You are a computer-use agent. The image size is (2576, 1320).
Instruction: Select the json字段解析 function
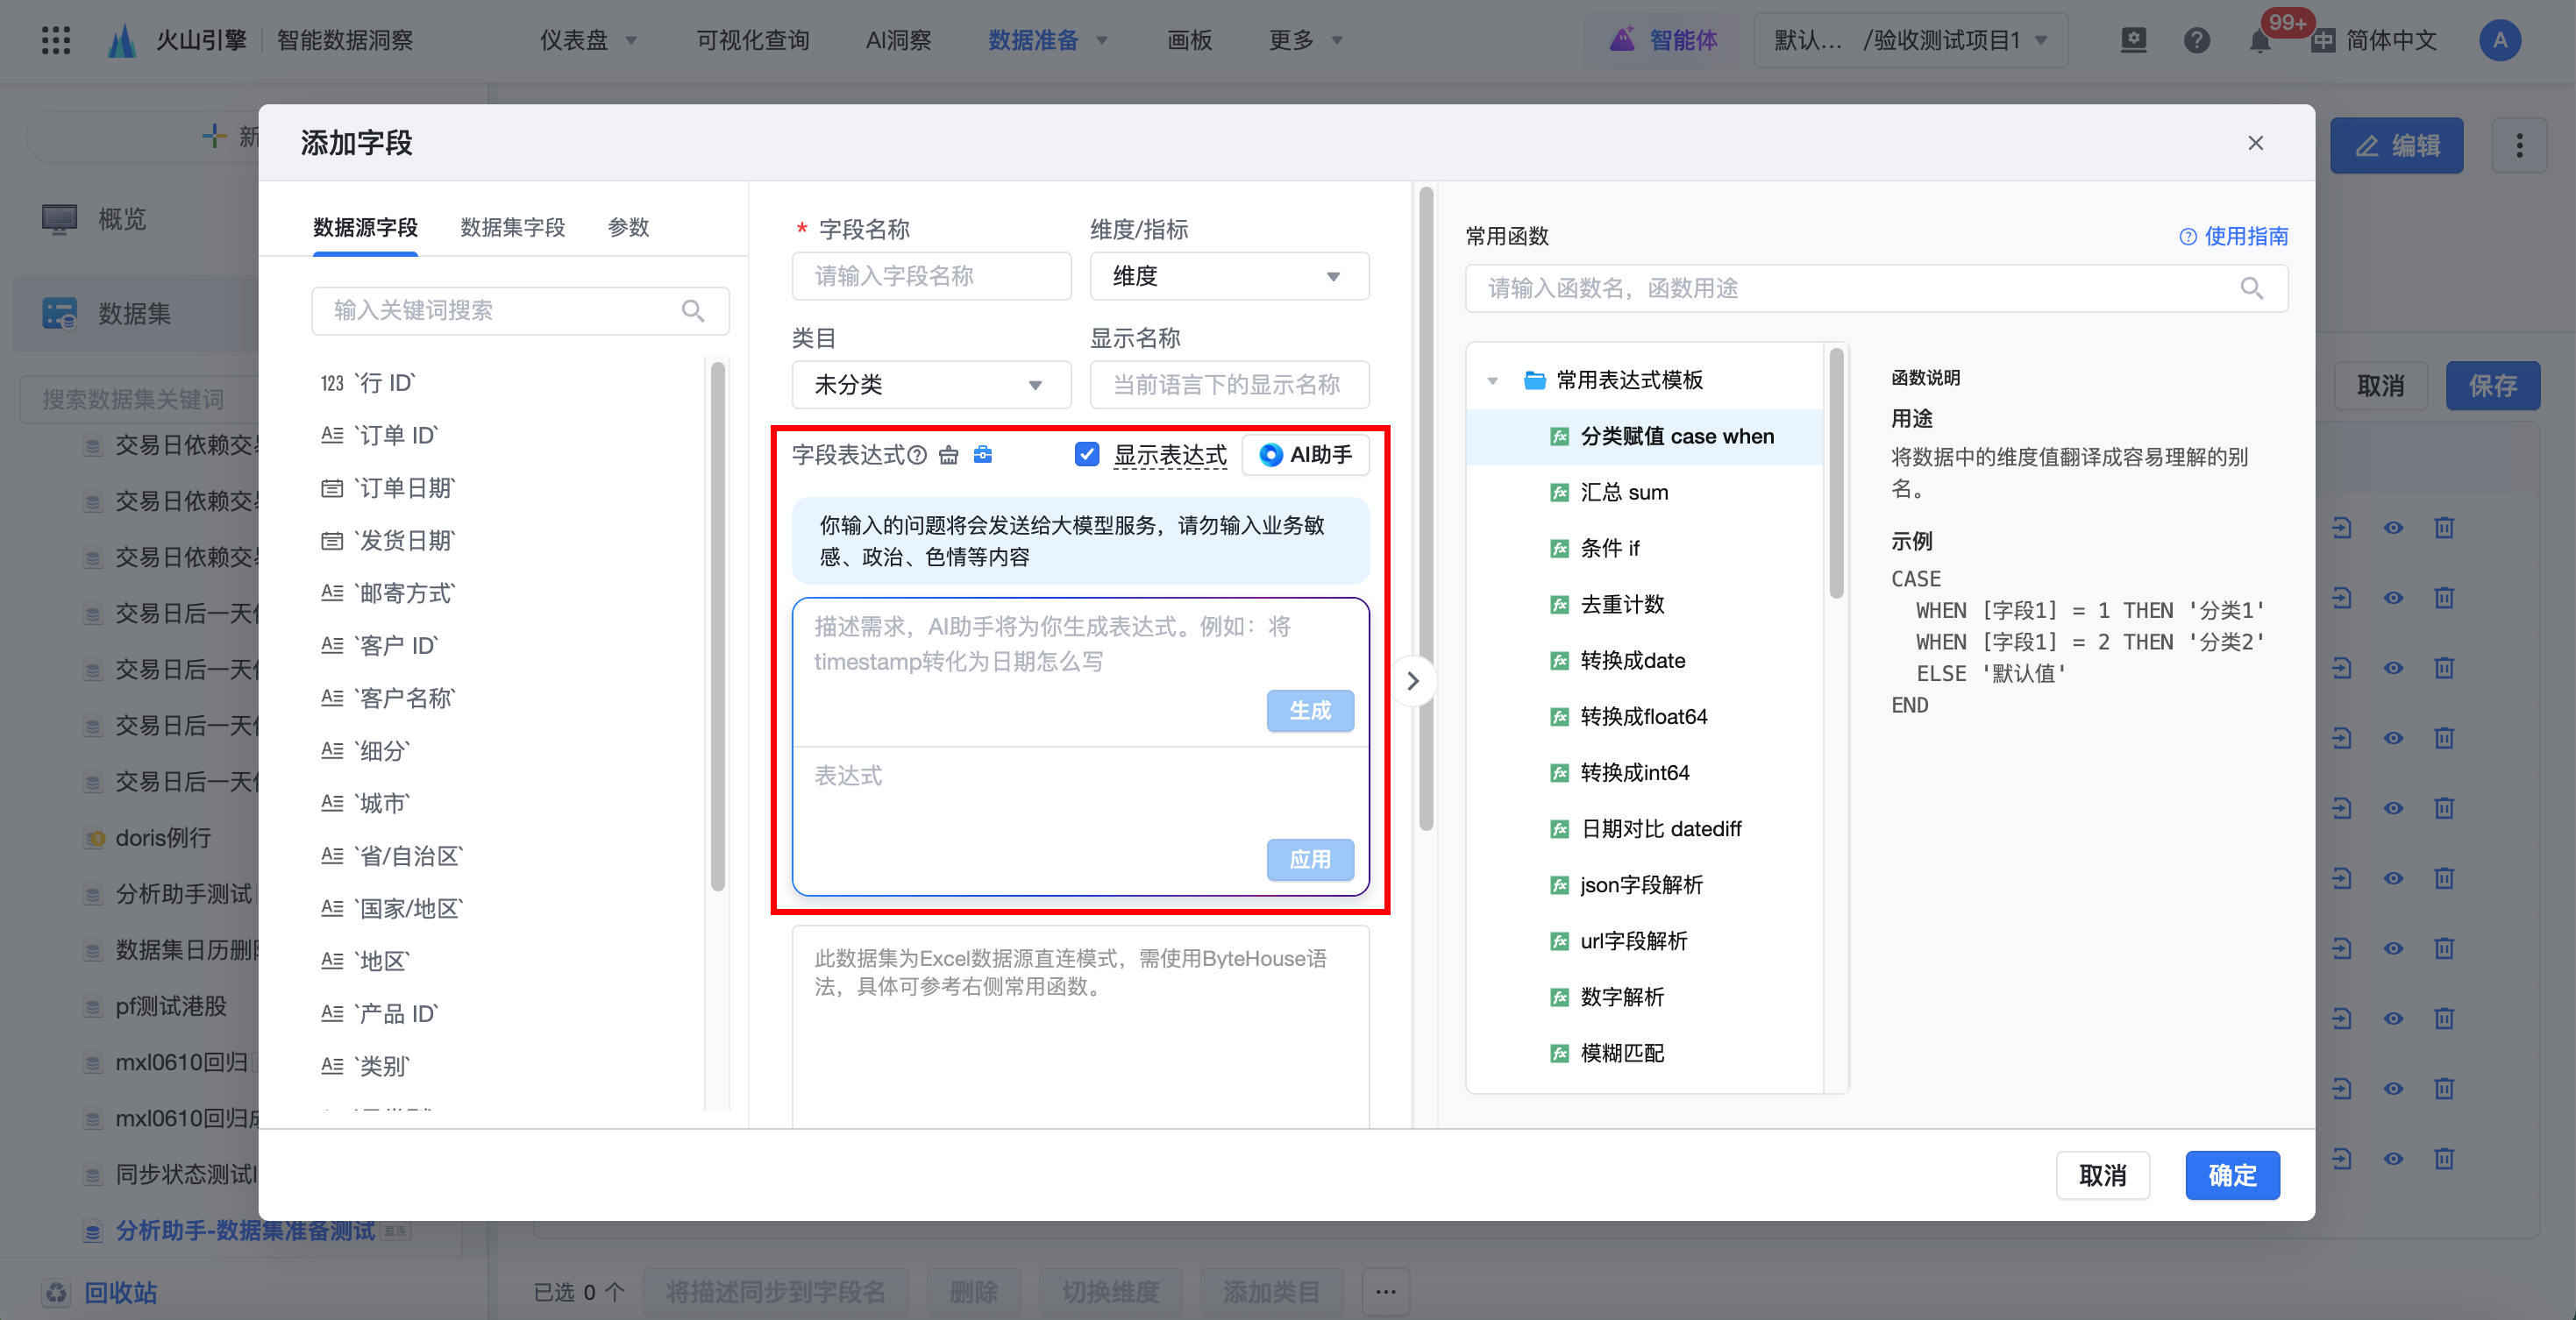click(x=1645, y=885)
